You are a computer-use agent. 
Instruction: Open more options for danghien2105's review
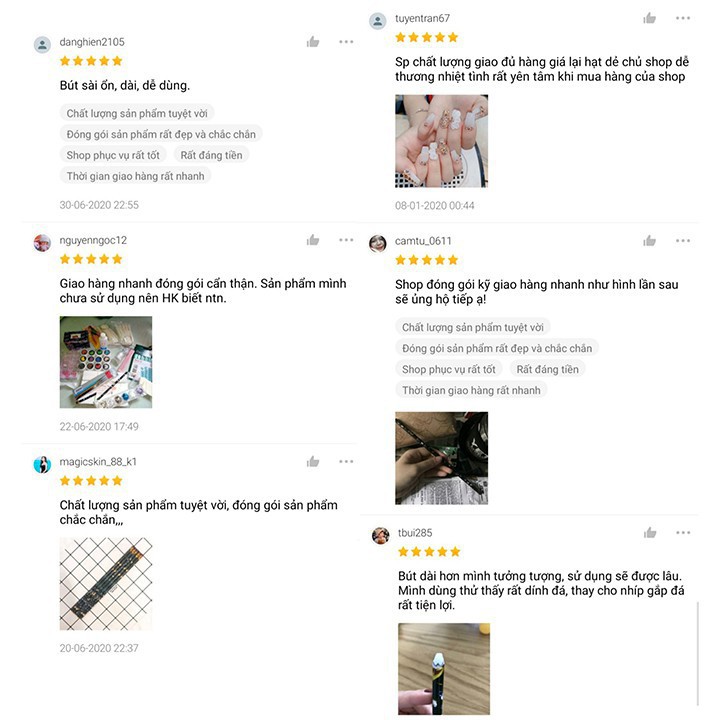[346, 42]
